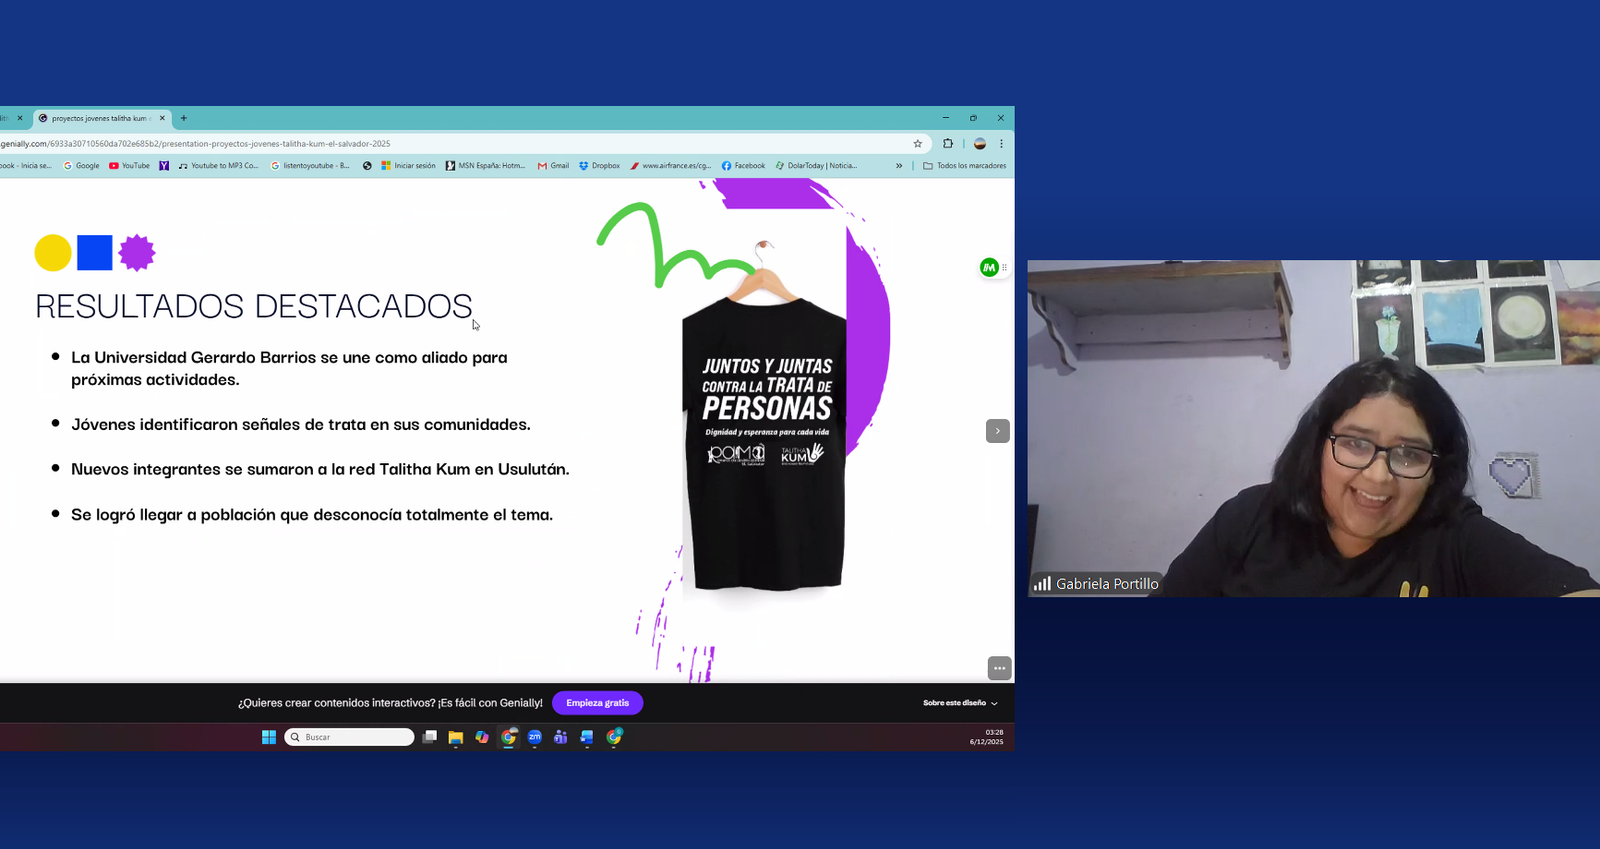1600x849 pixels.
Task: Open the Chrome extensions puzzle icon
Action: 948,144
